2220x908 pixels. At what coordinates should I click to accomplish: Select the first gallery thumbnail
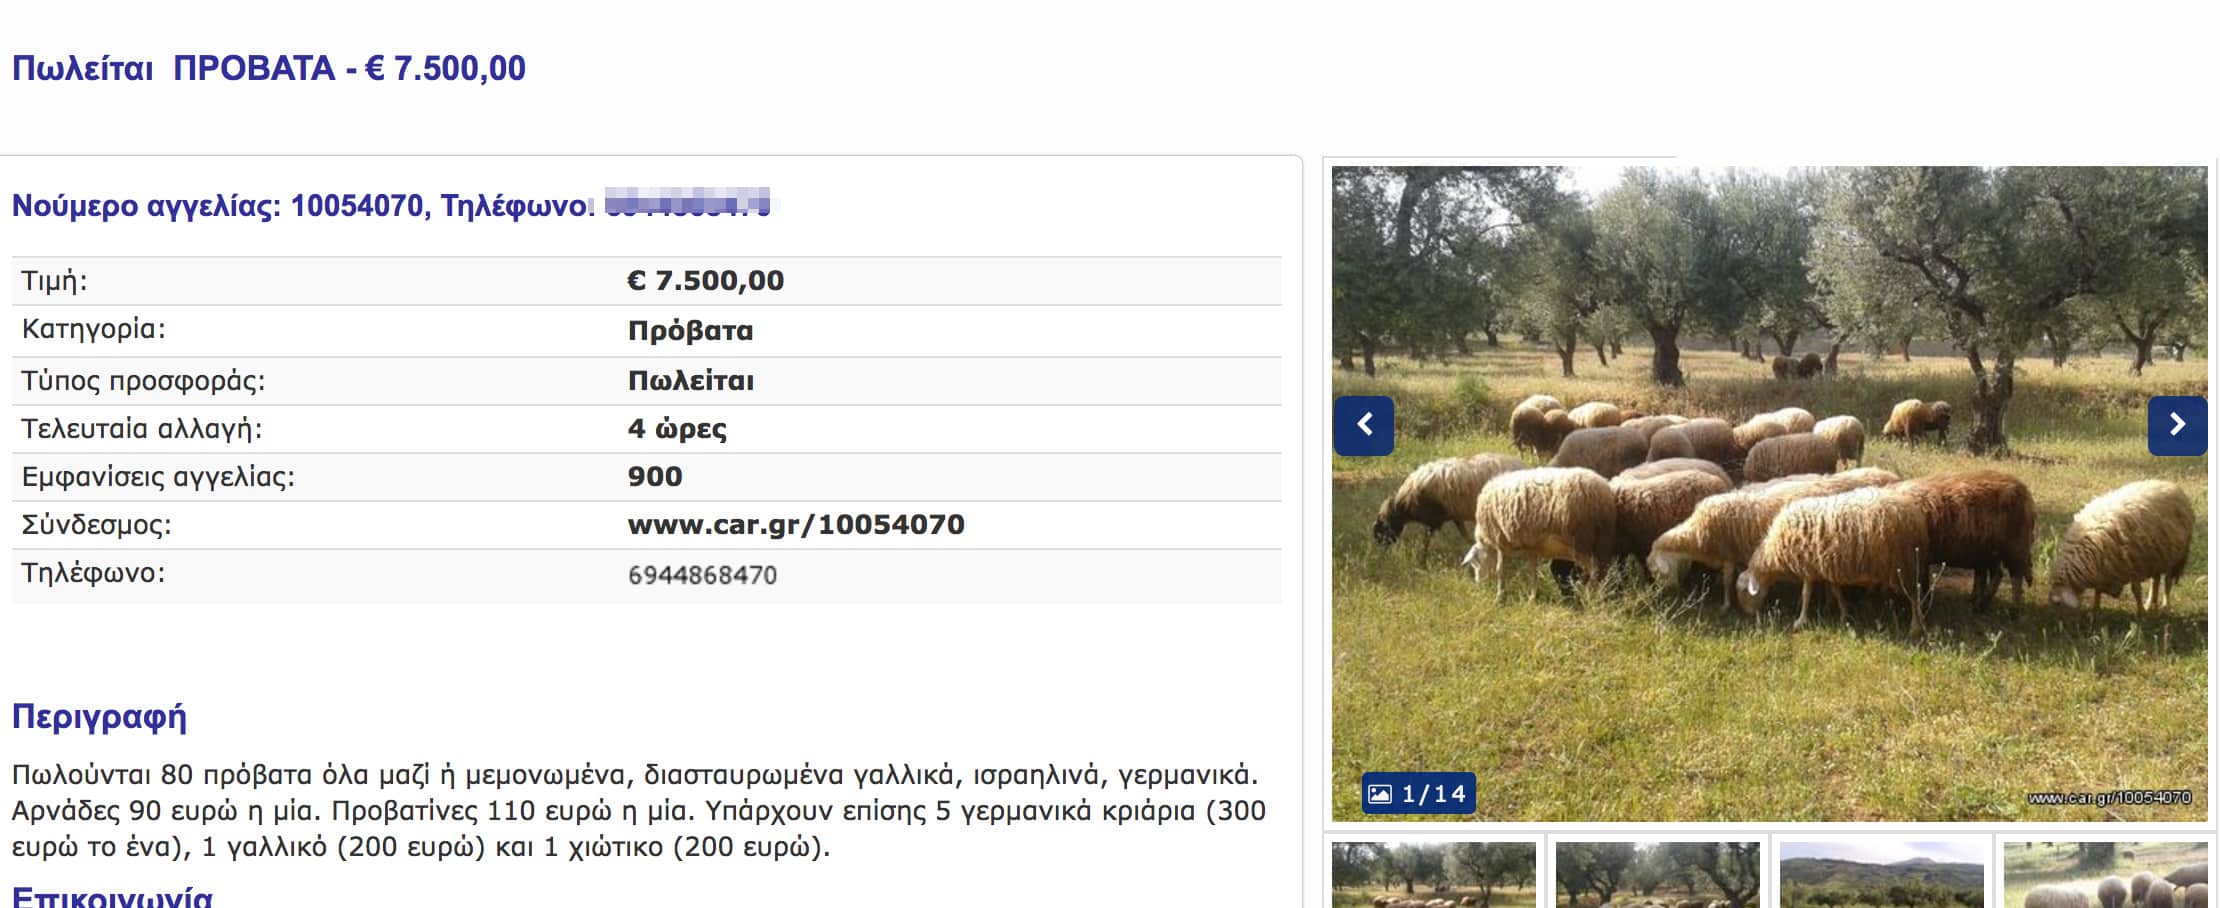coord(1433,875)
